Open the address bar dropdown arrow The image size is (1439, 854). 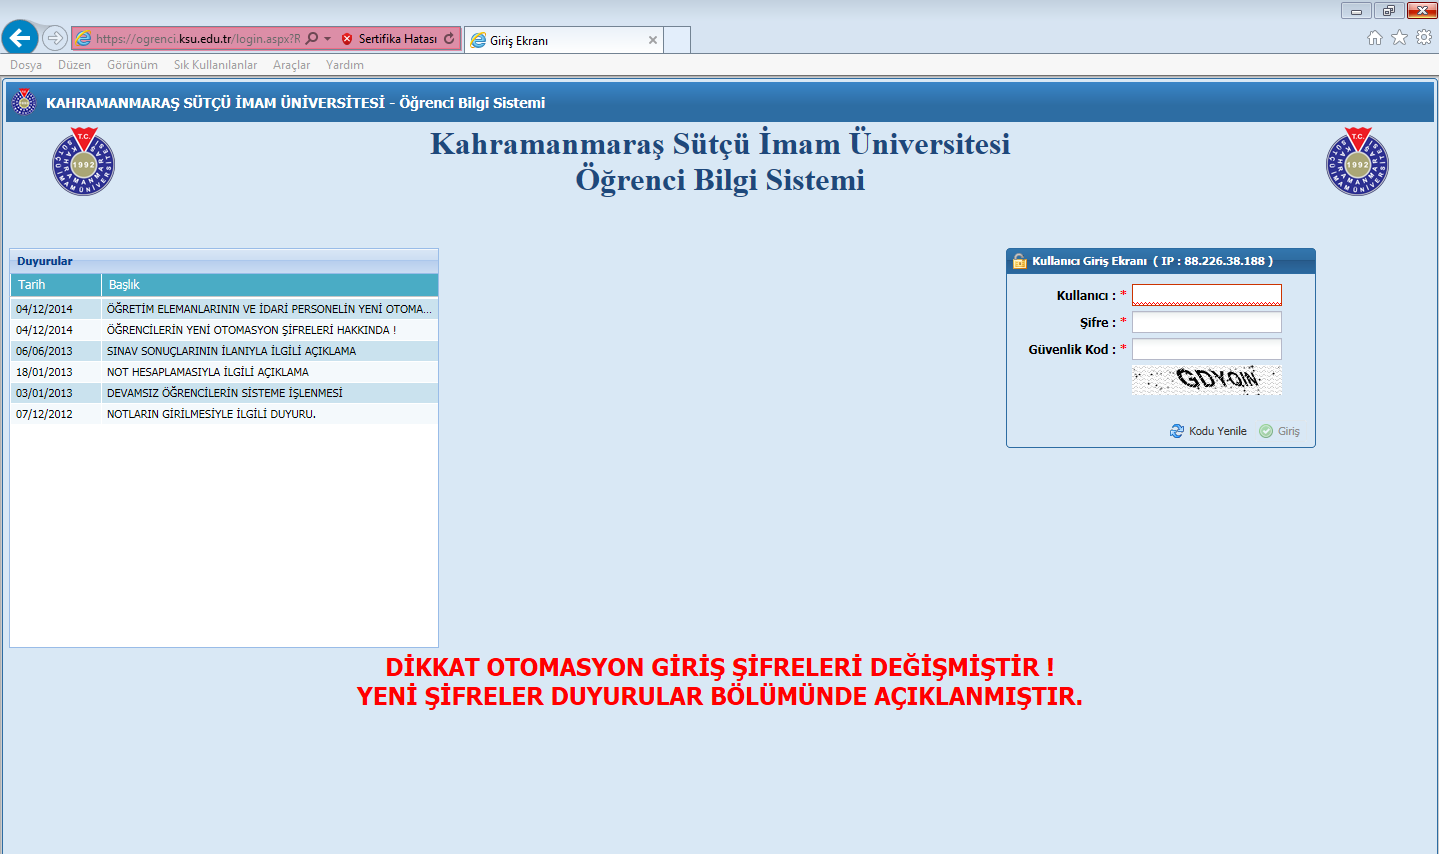tap(327, 39)
